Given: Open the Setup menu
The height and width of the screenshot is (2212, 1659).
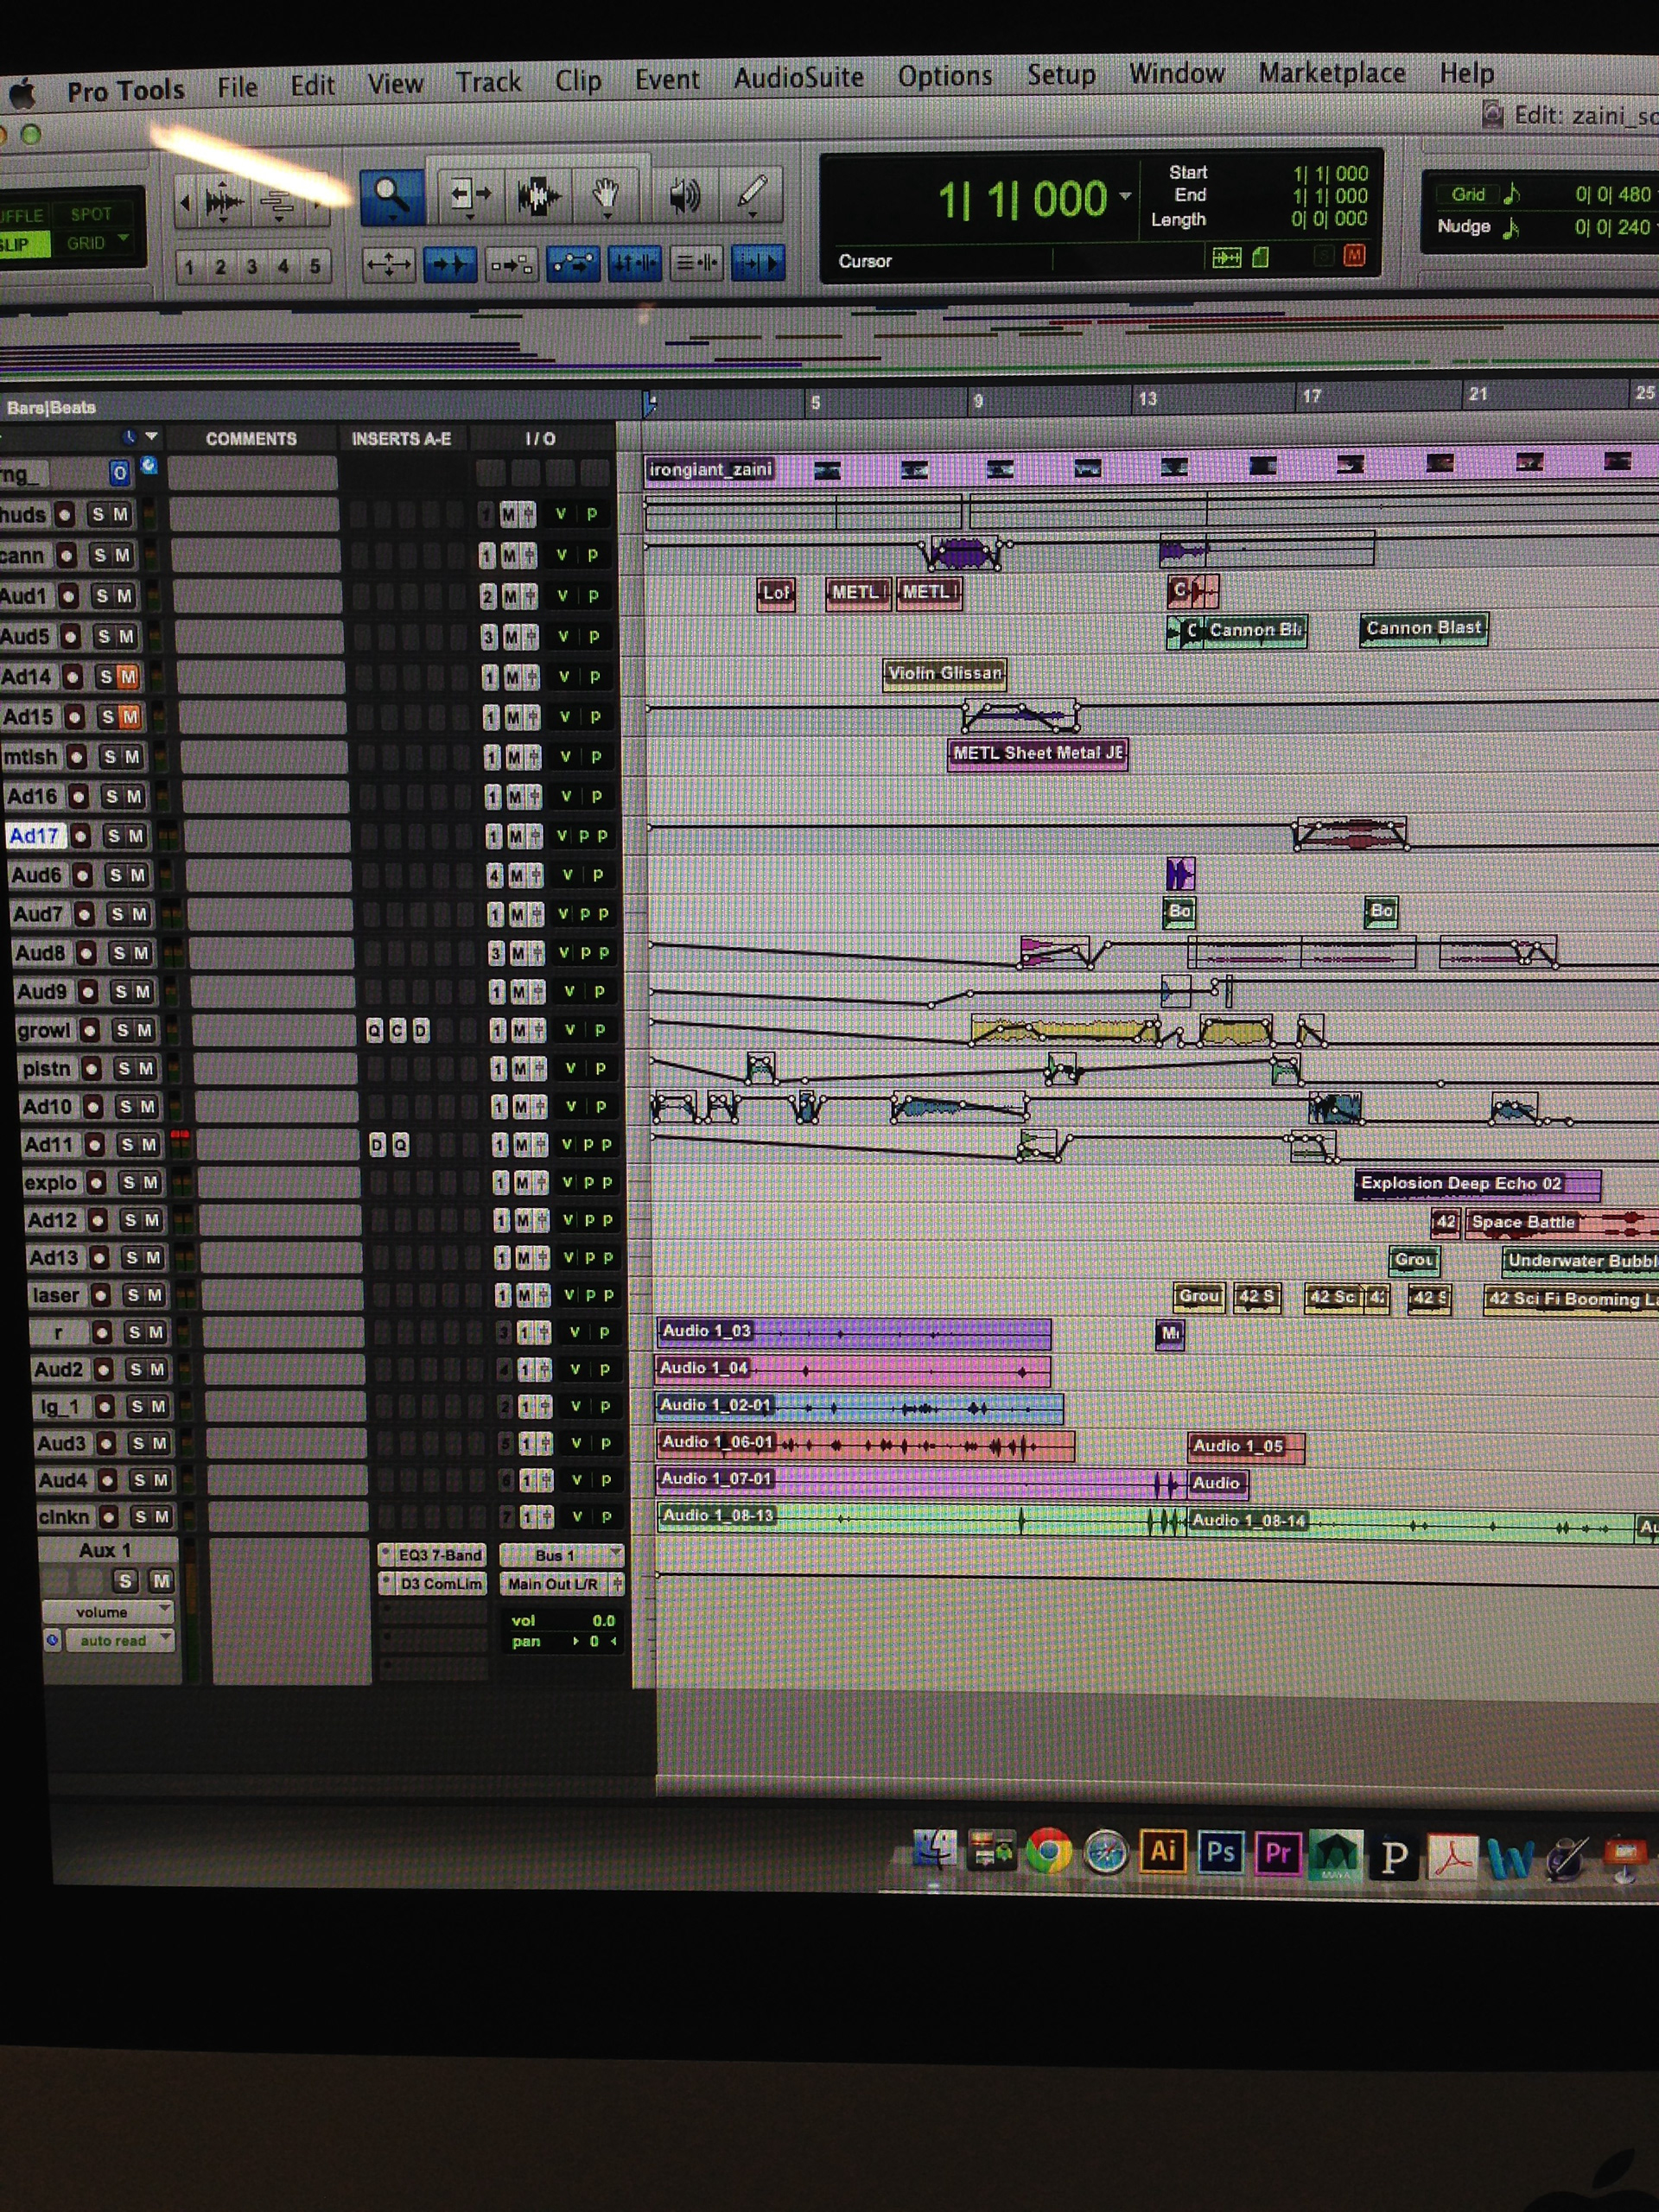Looking at the screenshot, I should 1061,75.
